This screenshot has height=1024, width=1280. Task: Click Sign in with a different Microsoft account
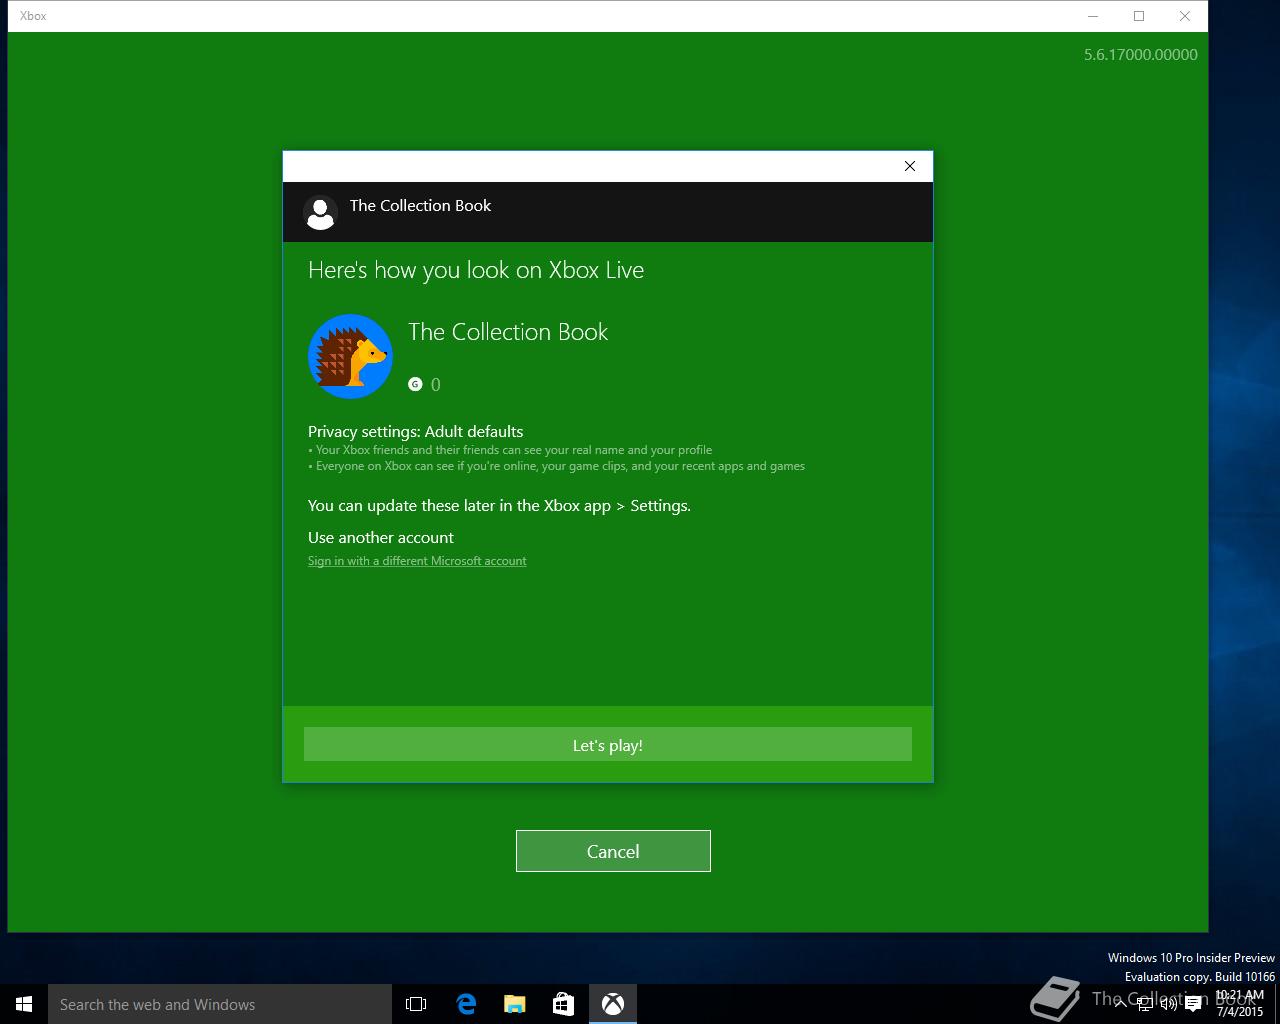(x=417, y=561)
